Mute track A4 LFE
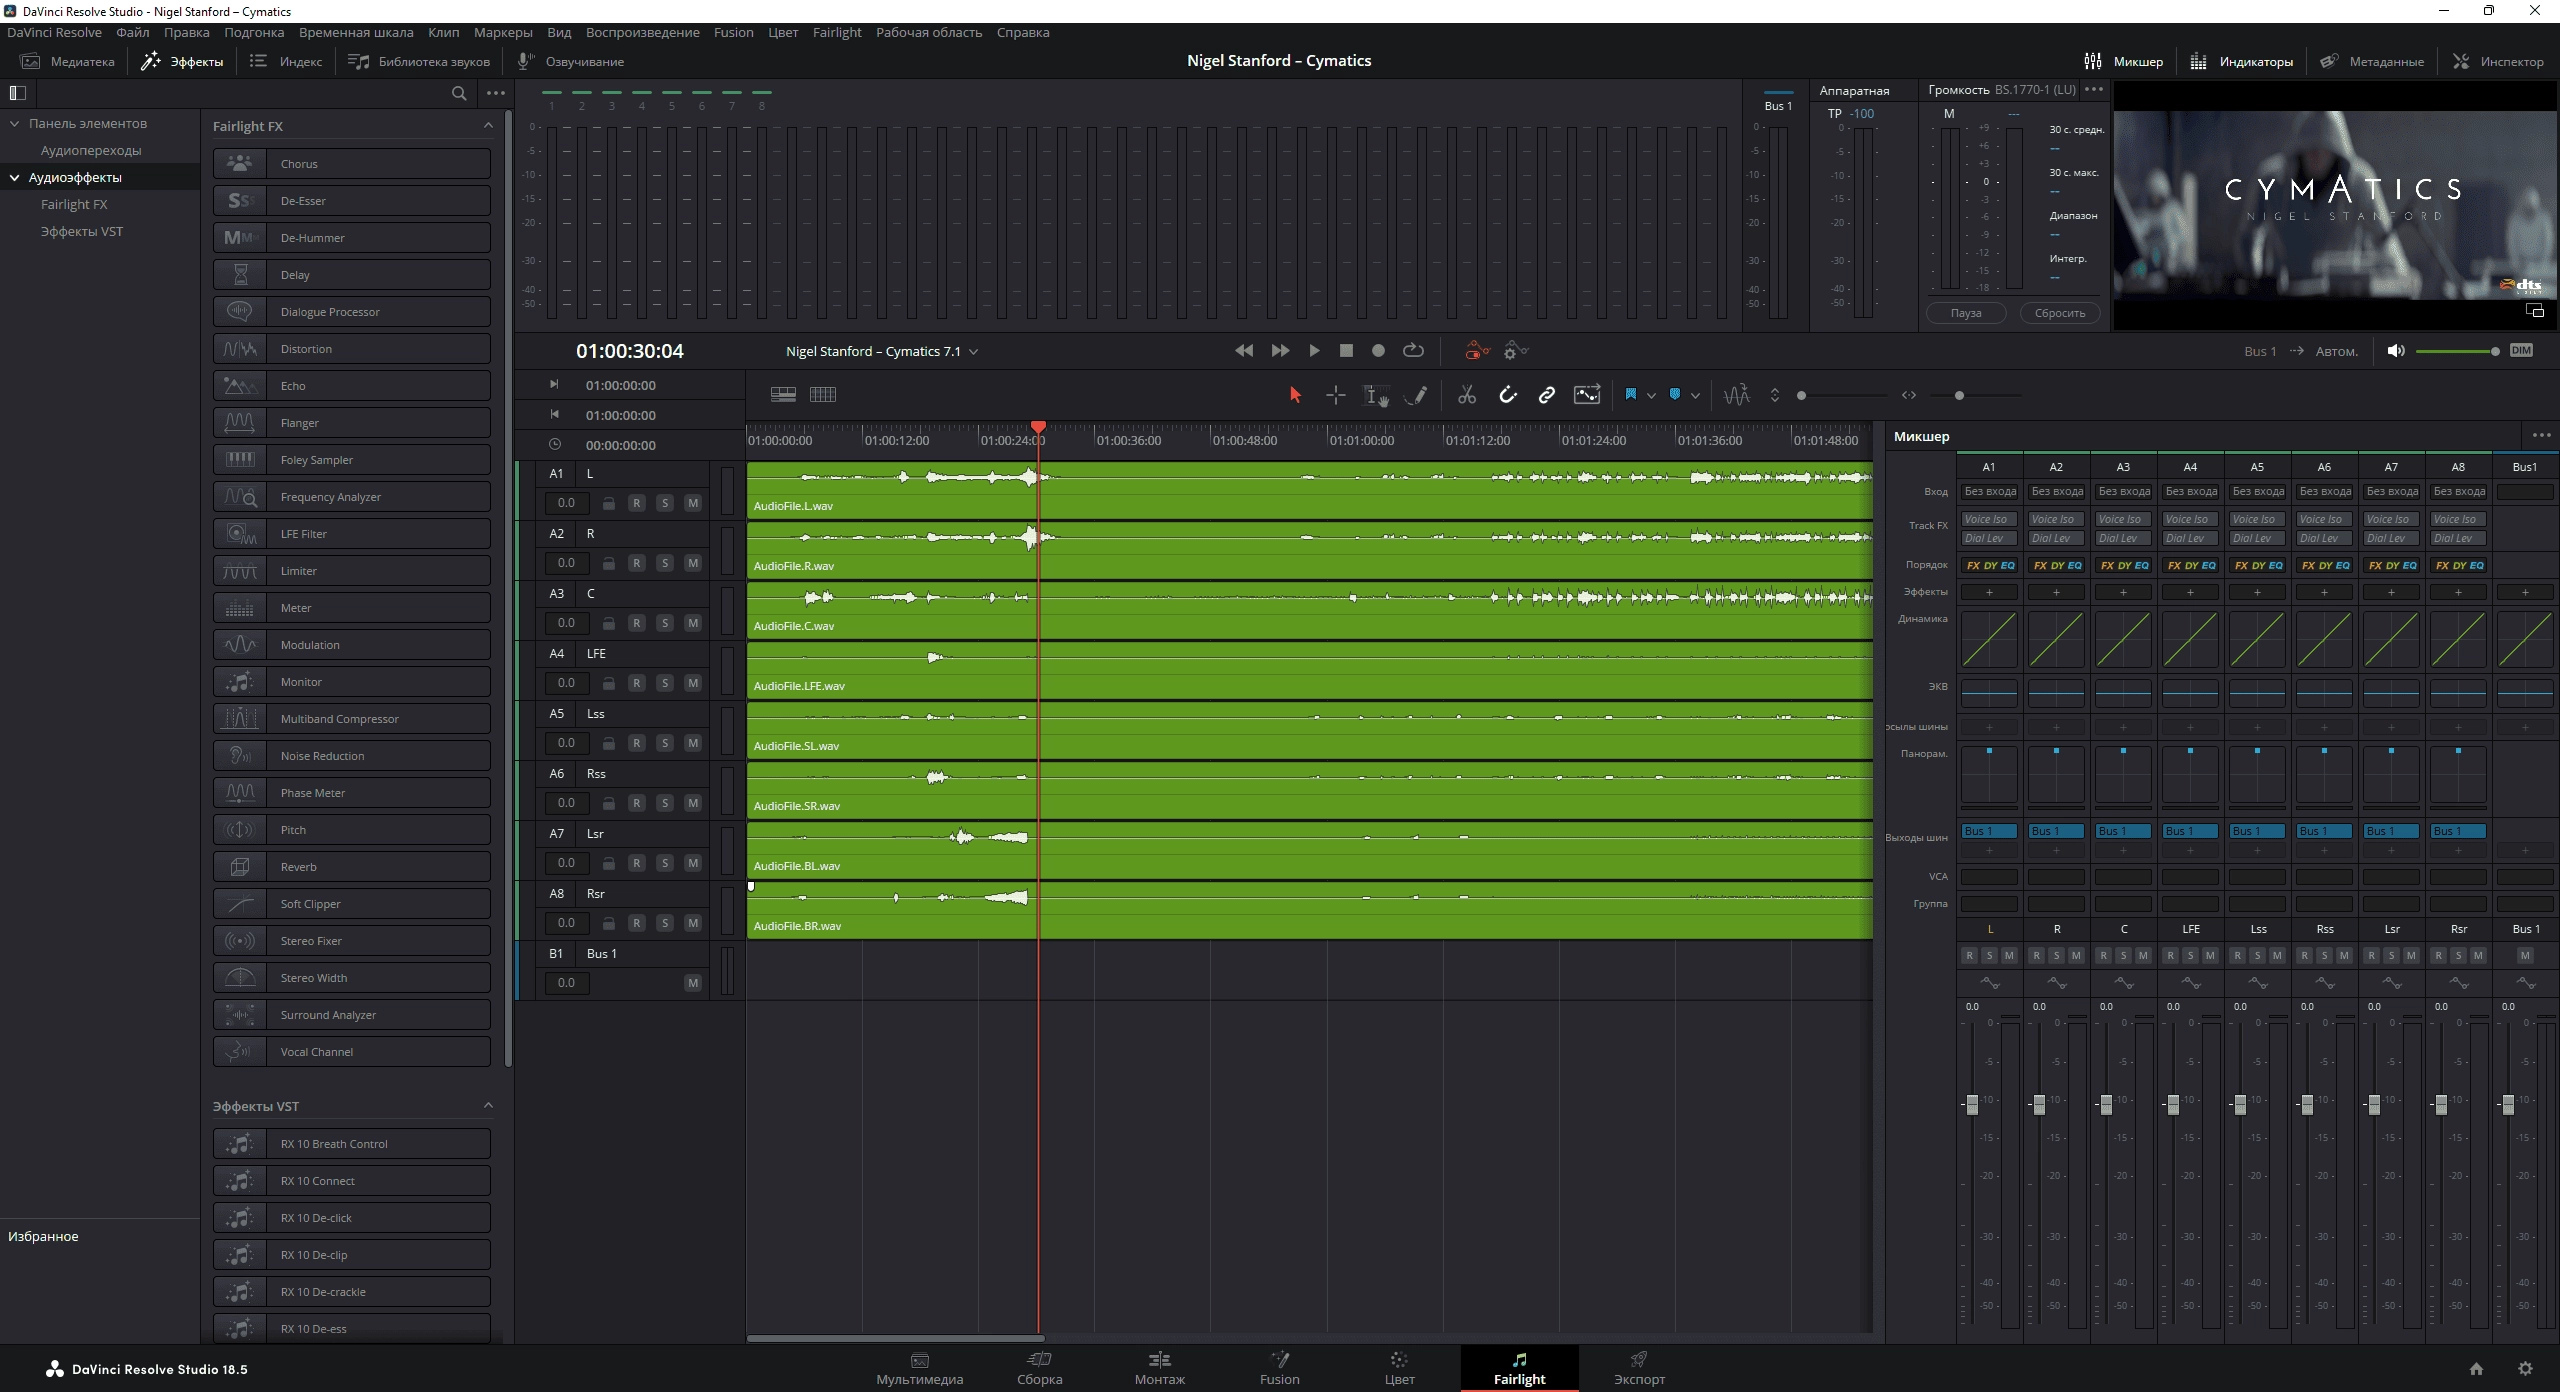This screenshot has width=2560, height=1392. point(693,683)
